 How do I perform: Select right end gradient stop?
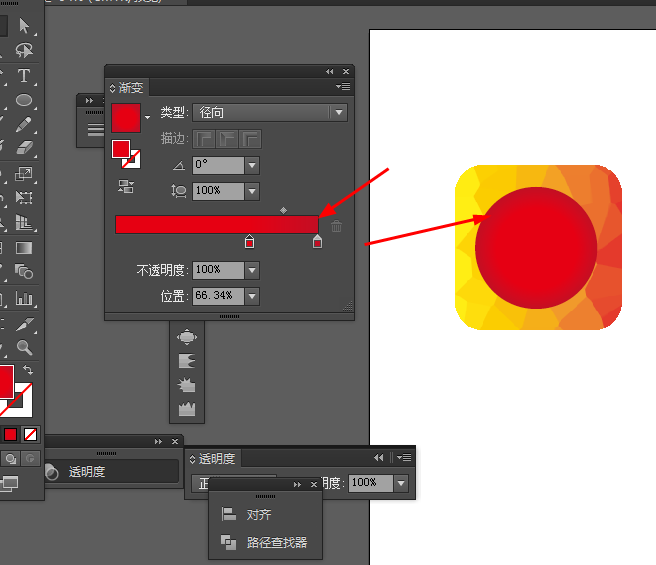[x=318, y=241]
